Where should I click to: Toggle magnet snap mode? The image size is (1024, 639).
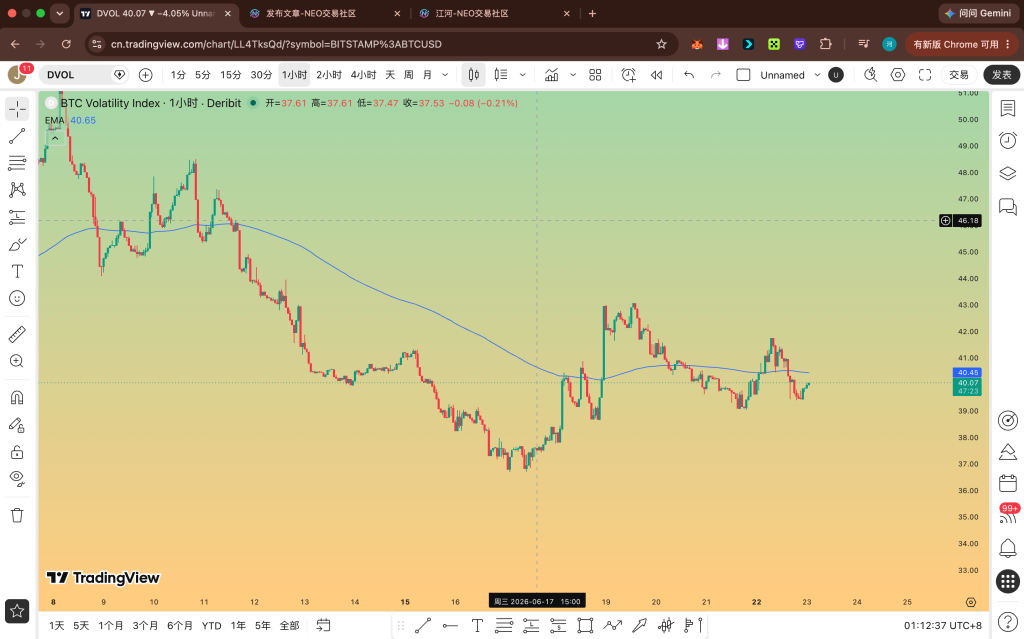(x=17, y=397)
